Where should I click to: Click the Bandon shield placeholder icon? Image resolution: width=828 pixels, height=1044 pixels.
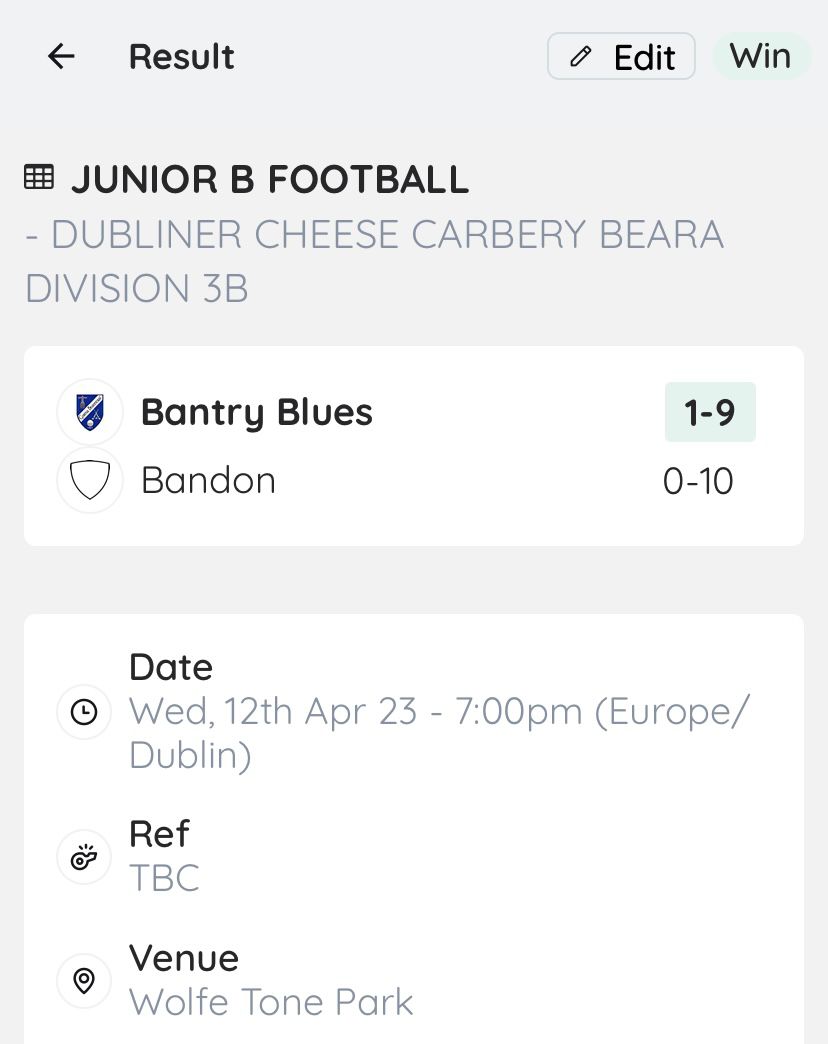coord(90,480)
